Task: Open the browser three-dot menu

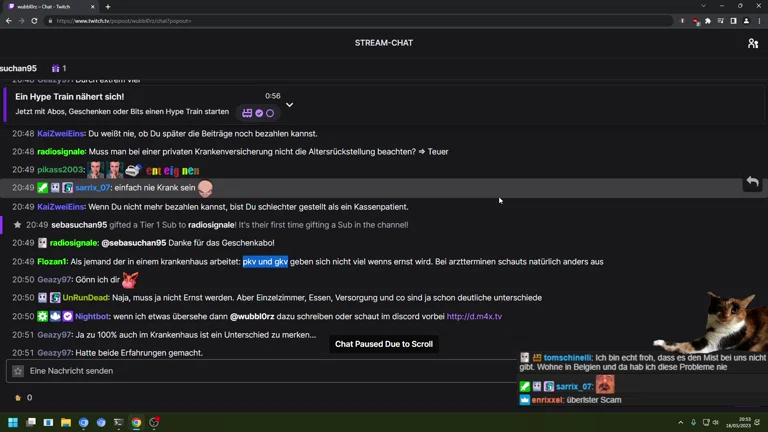Action: [x=759, y=21]
